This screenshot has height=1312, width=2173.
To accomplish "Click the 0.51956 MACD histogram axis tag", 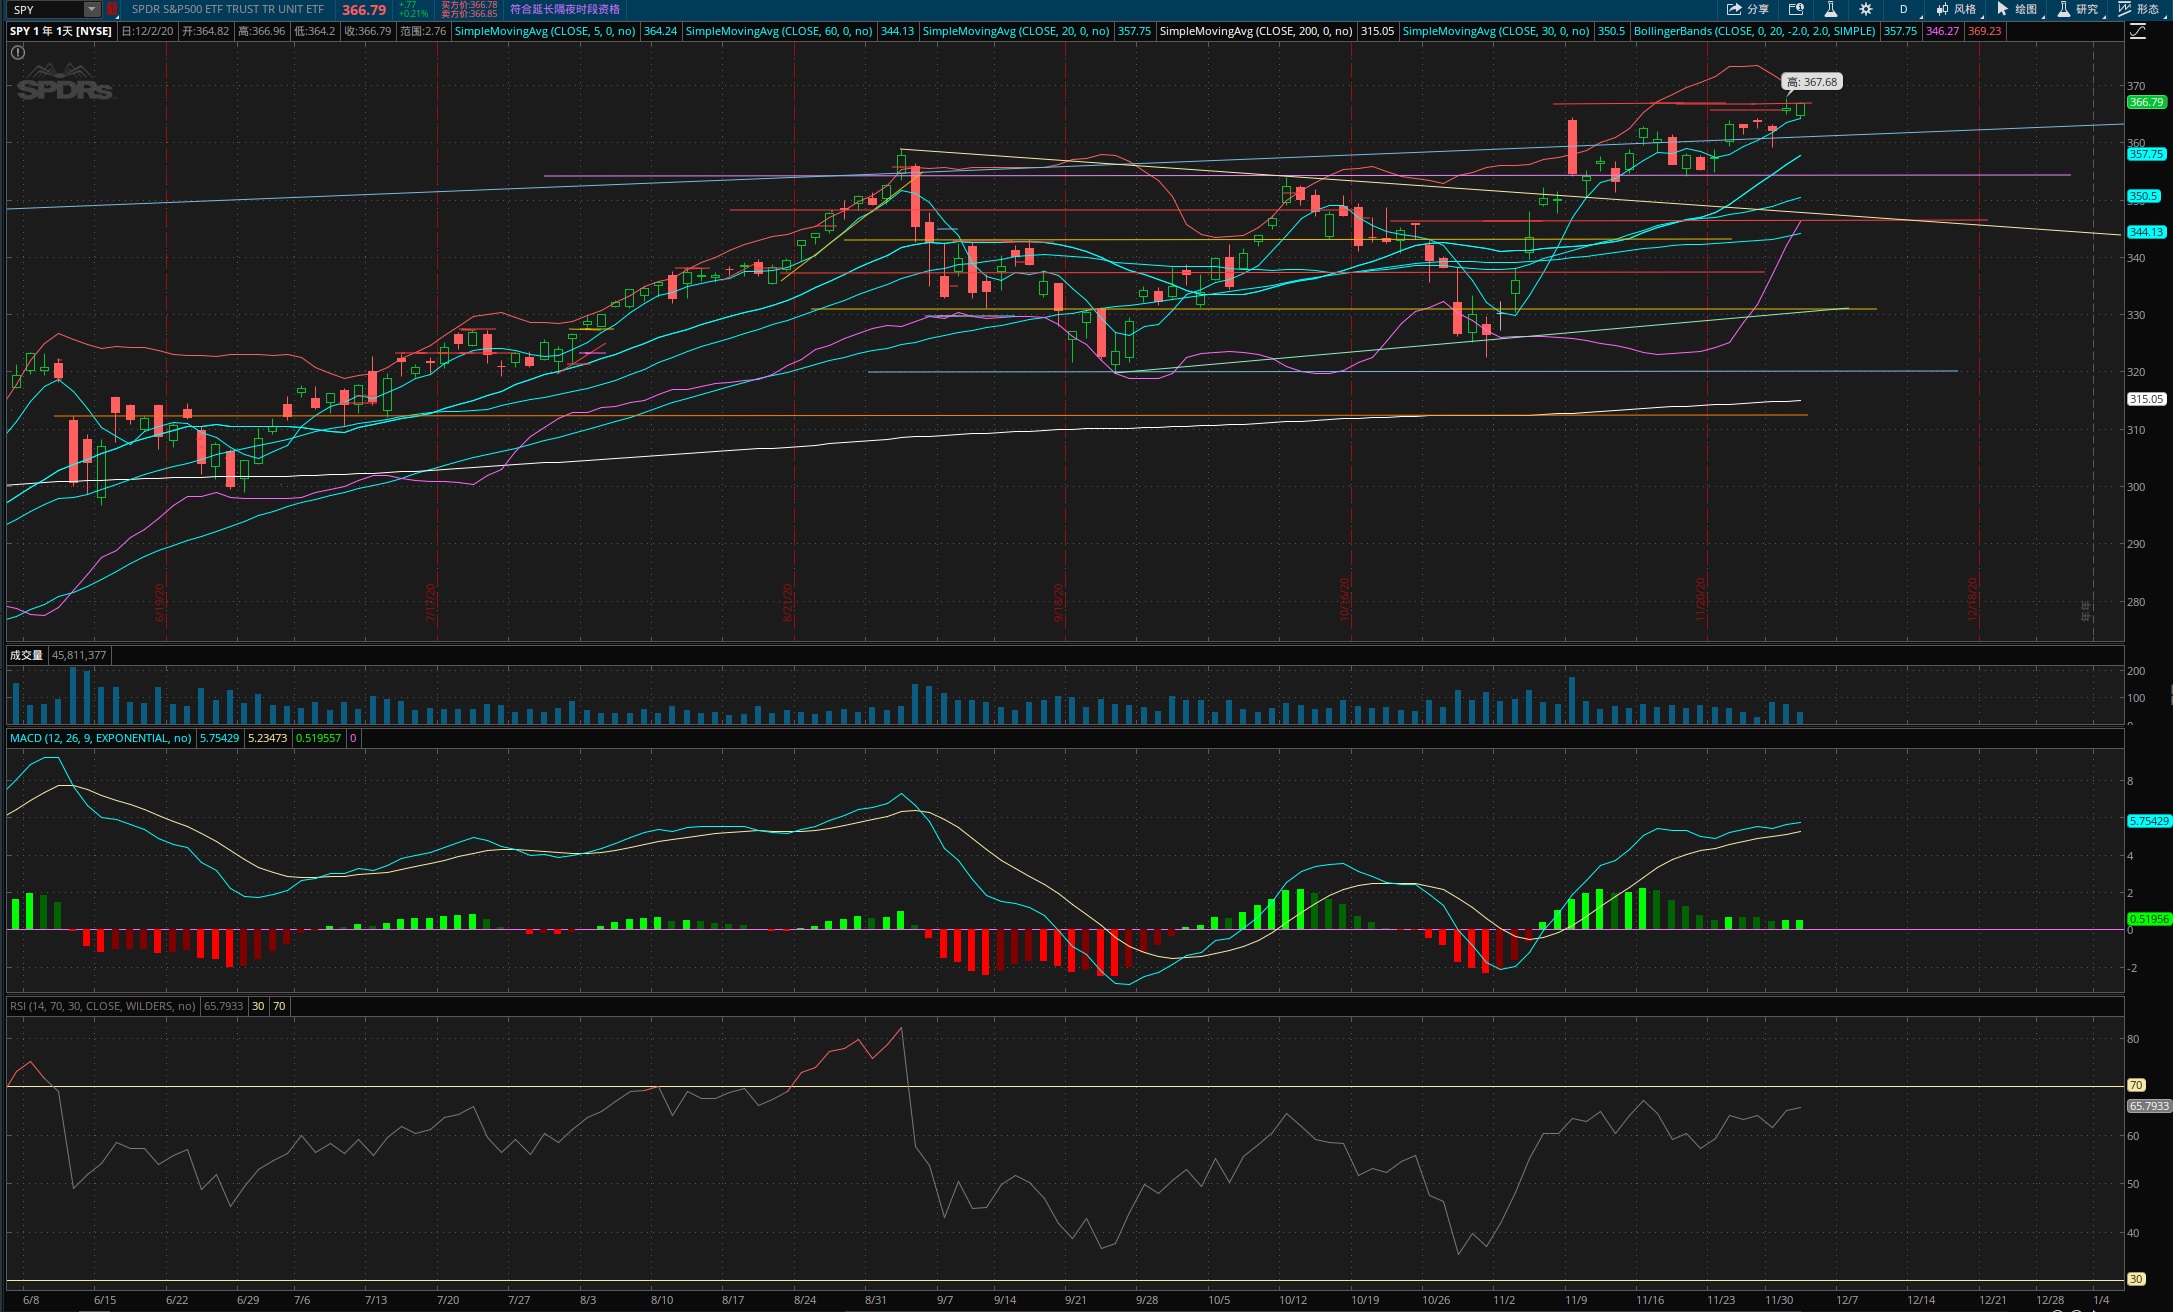I will pos(2149,919).
